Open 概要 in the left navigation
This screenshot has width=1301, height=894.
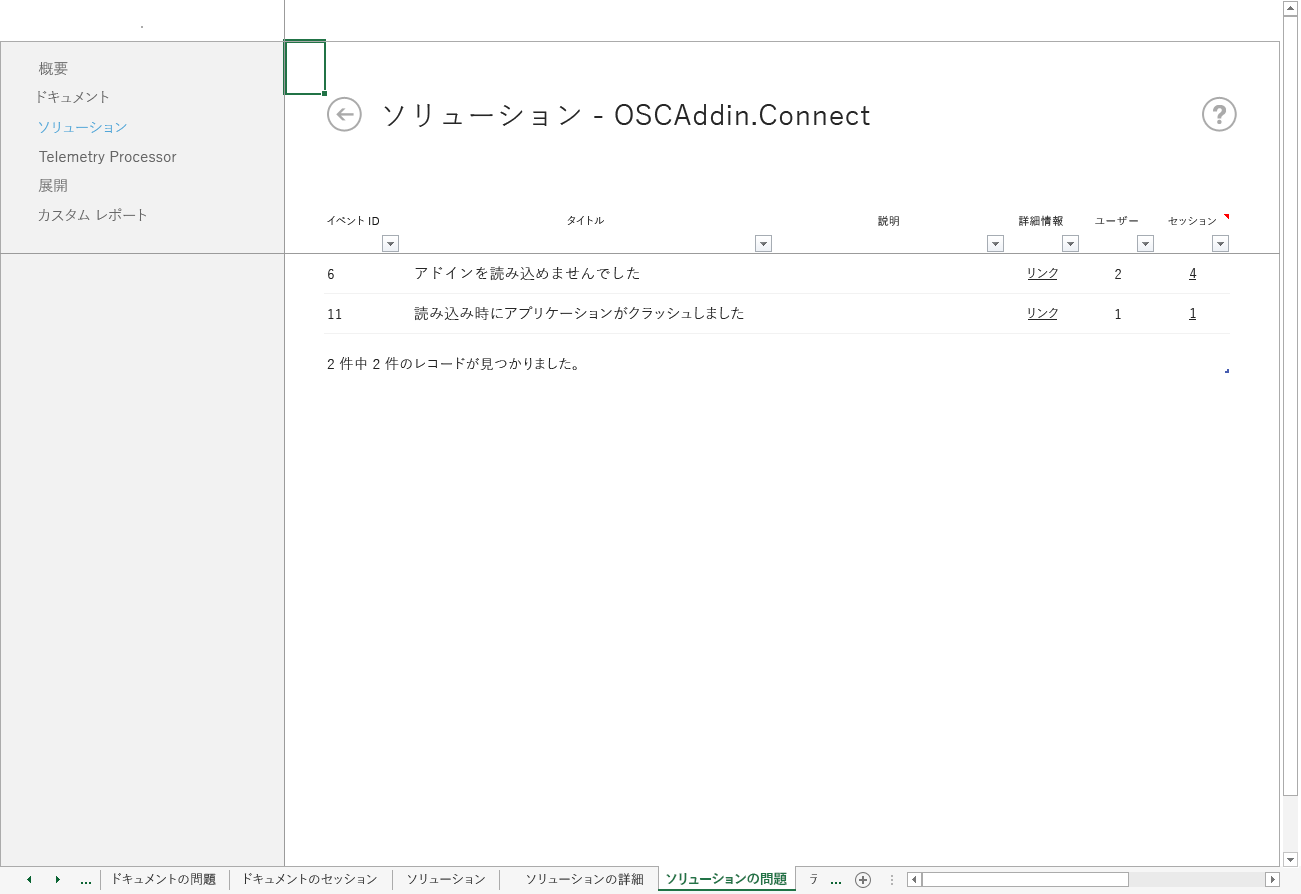tap(53, 69)
